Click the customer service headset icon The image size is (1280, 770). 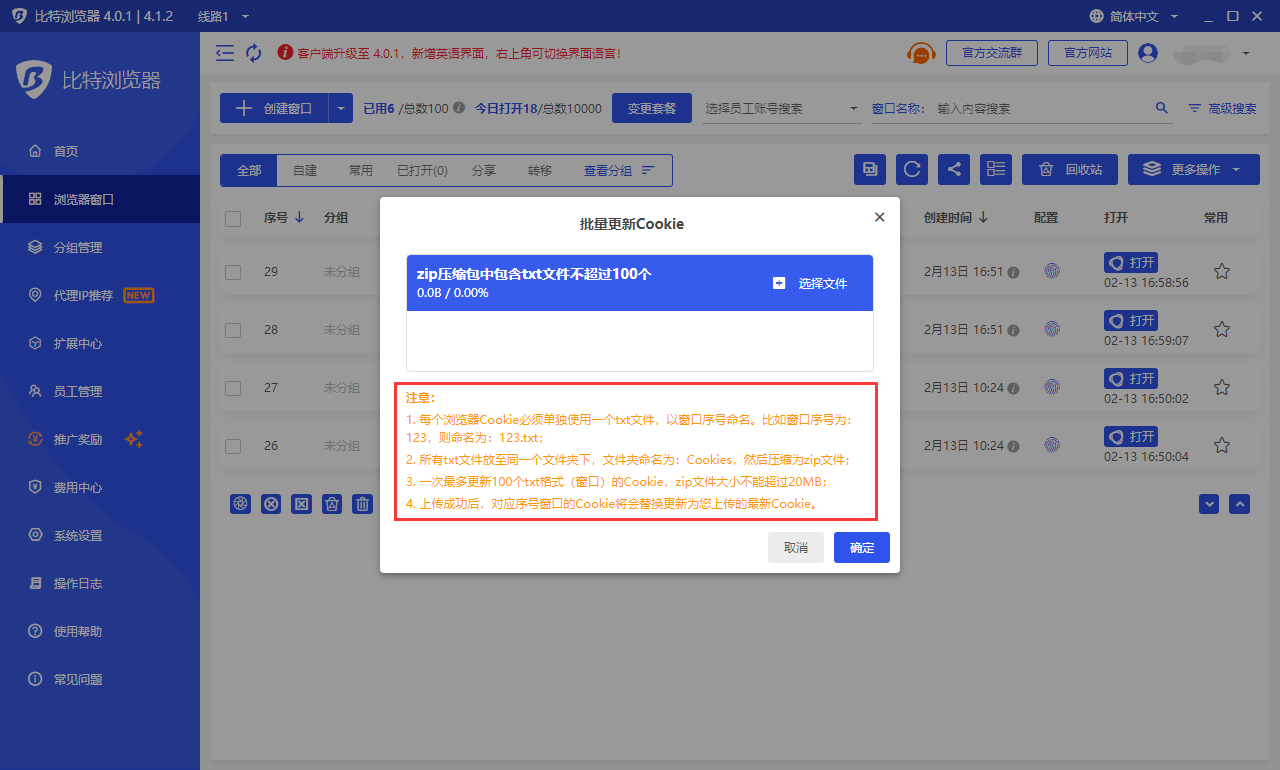coord(920,53)
